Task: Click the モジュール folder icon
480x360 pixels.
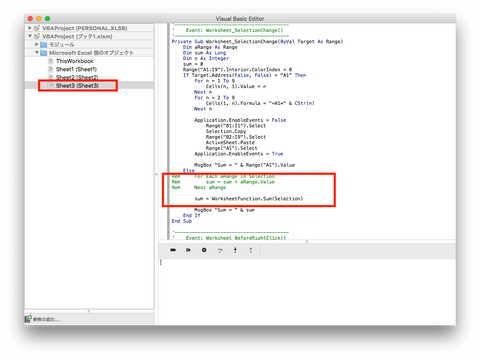Action: tap(44, 44)
